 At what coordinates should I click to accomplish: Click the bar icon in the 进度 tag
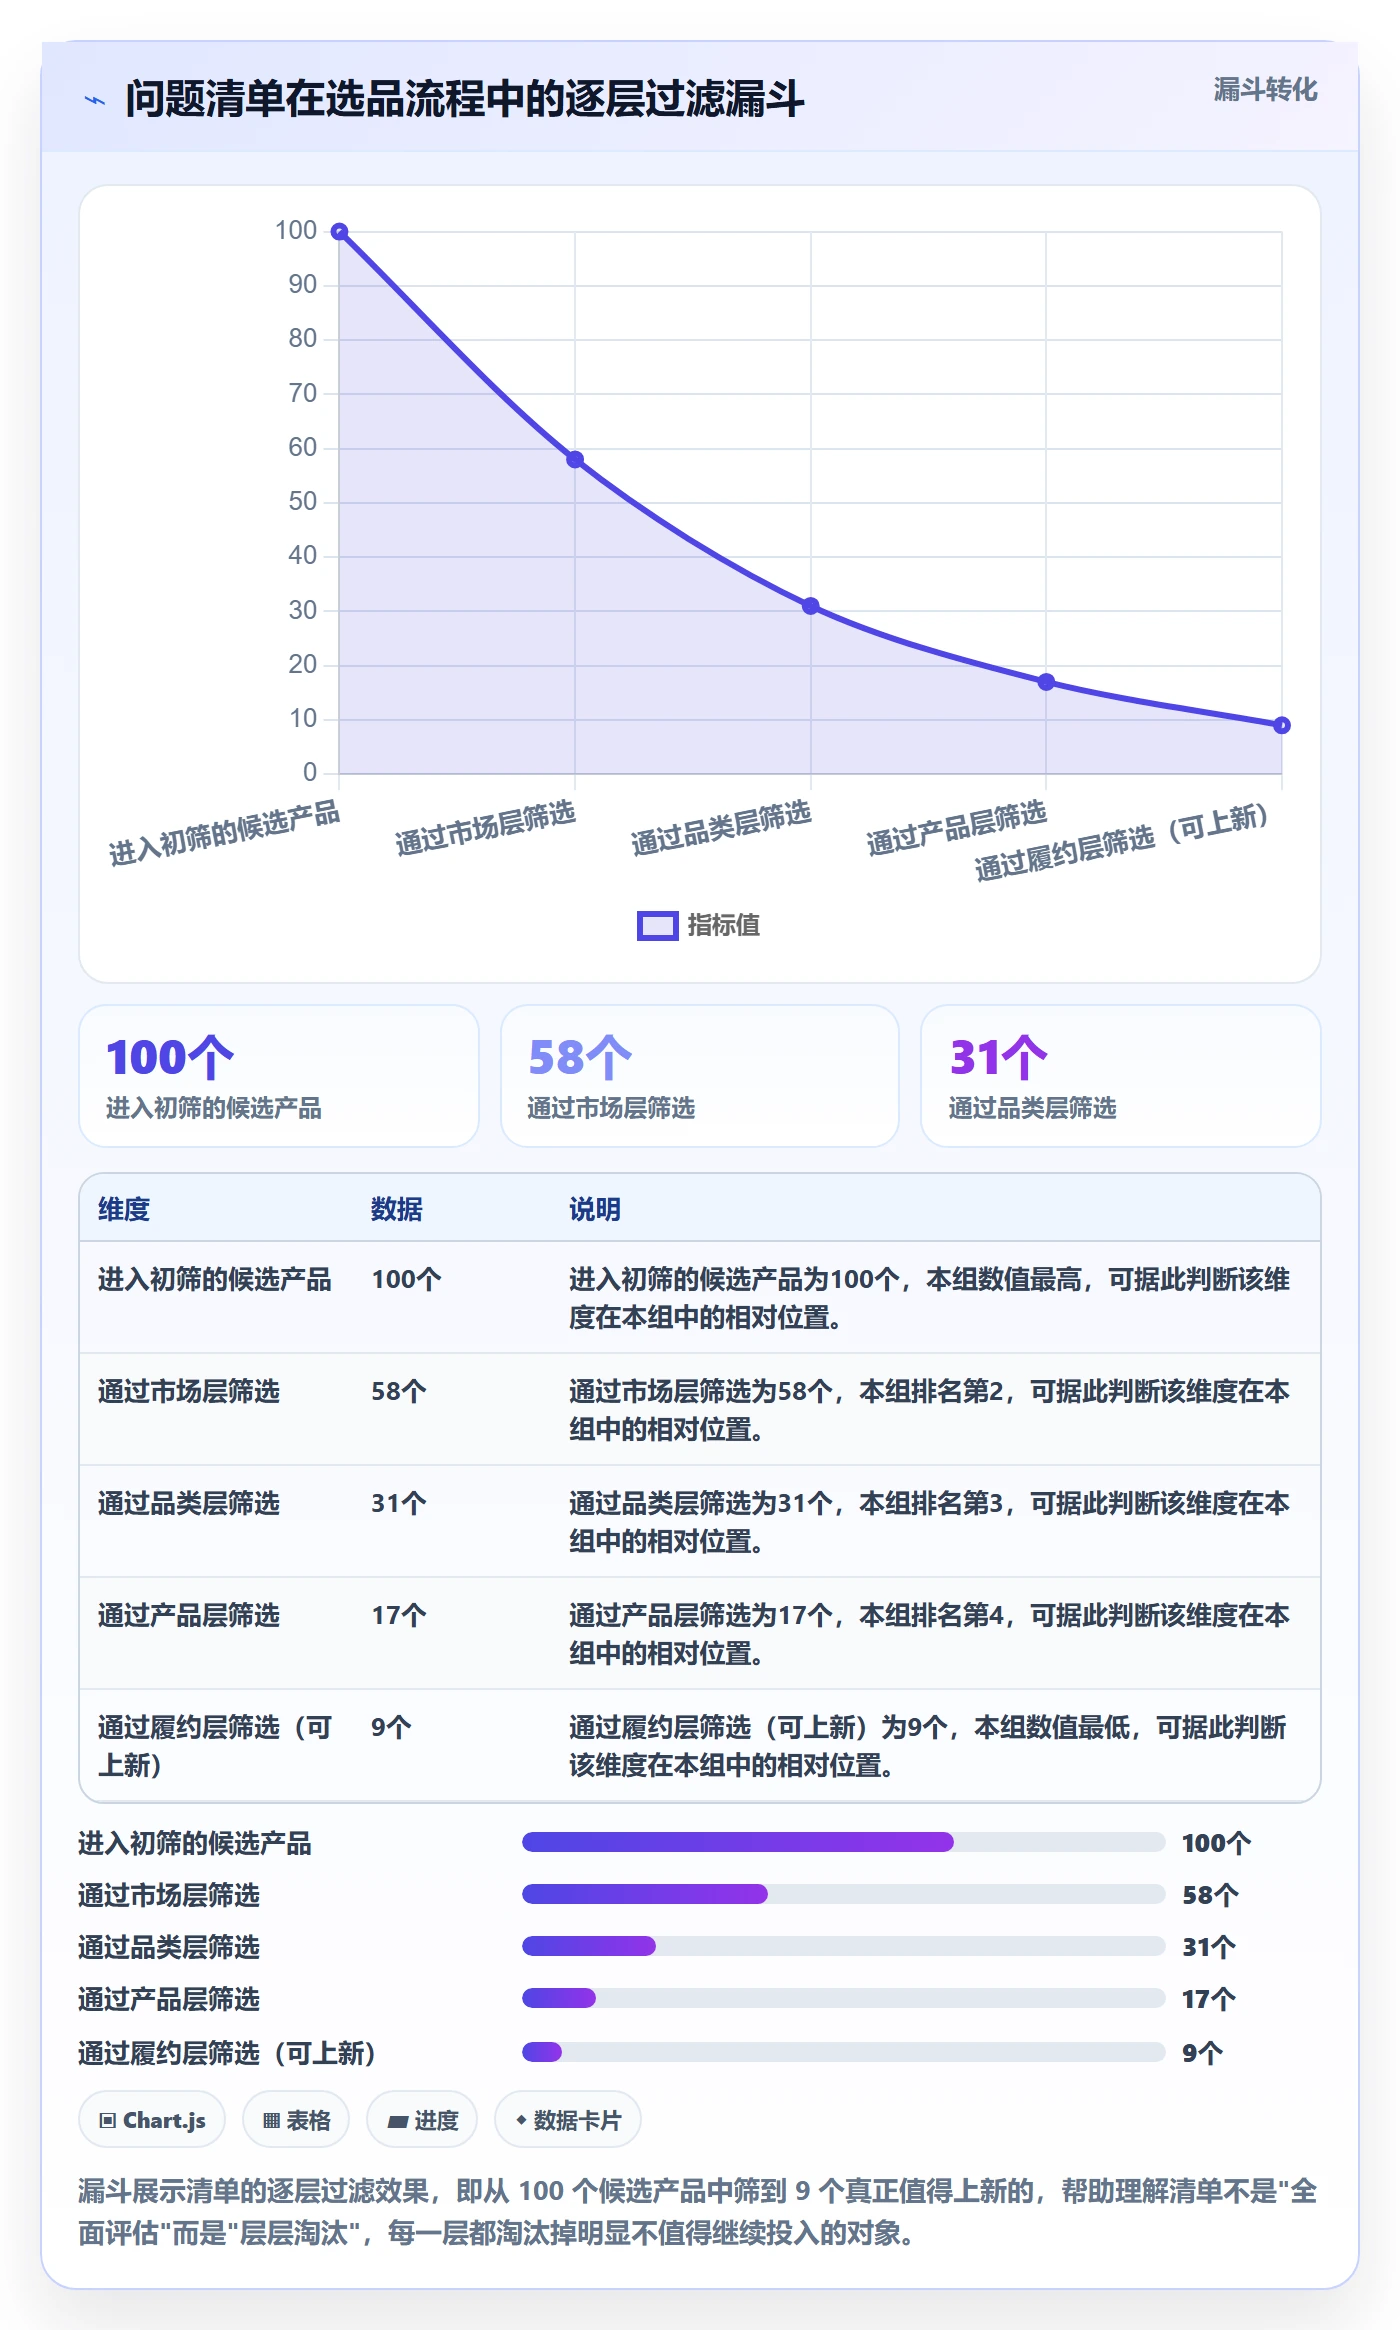point(398,2121)
